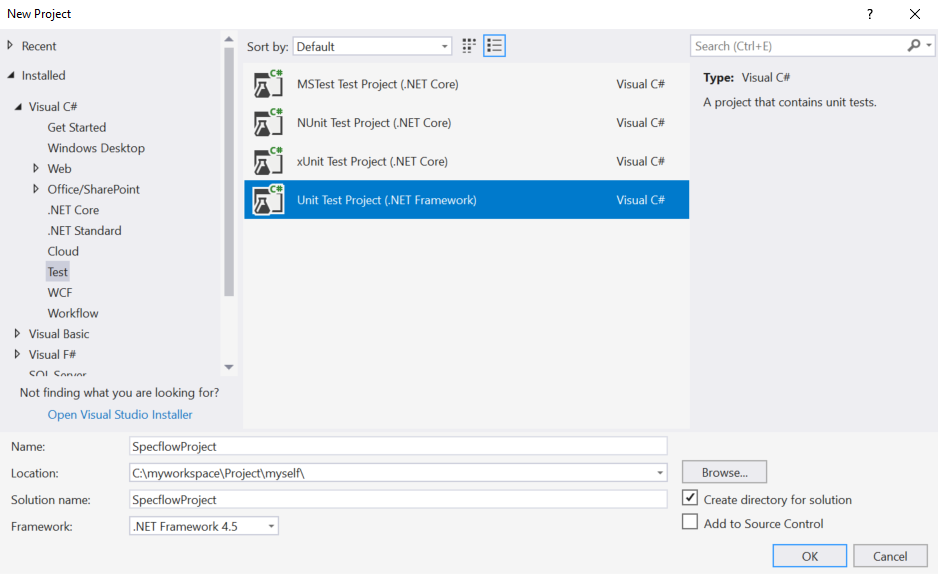Click the help question mark icon

coord(870,14)
